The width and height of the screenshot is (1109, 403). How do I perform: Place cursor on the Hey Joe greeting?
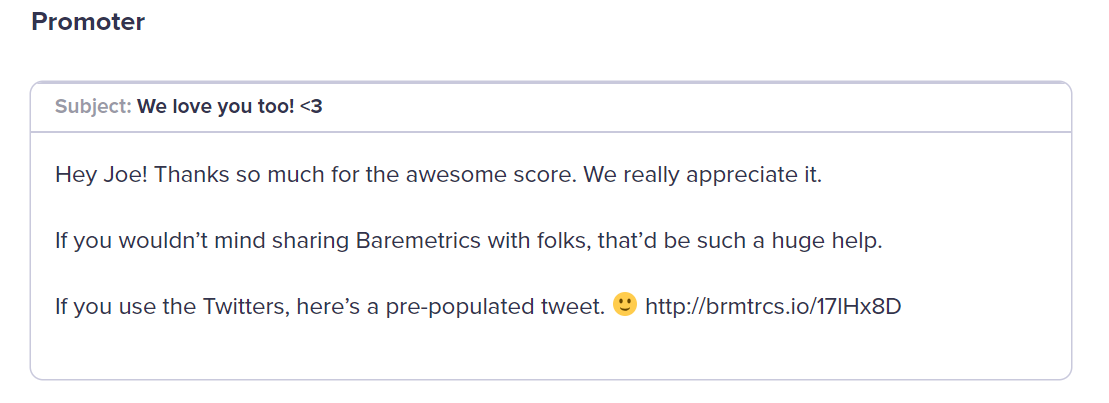pos(101,175)
